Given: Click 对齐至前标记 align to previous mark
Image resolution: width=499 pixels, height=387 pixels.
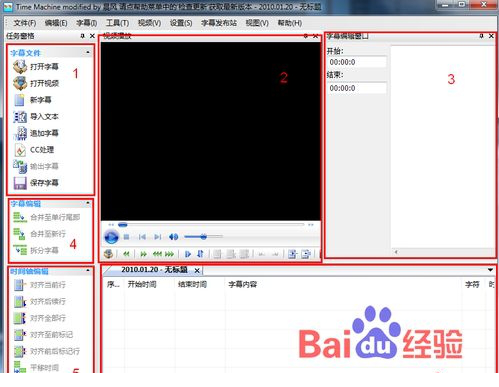Looking at the screenshot, I should click(x=43, y=334).
